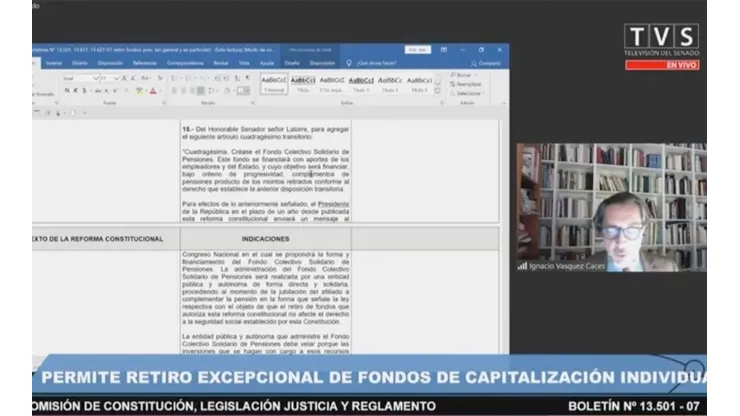
Task: Center the paragraph alignment
Action: coord(183,91)
